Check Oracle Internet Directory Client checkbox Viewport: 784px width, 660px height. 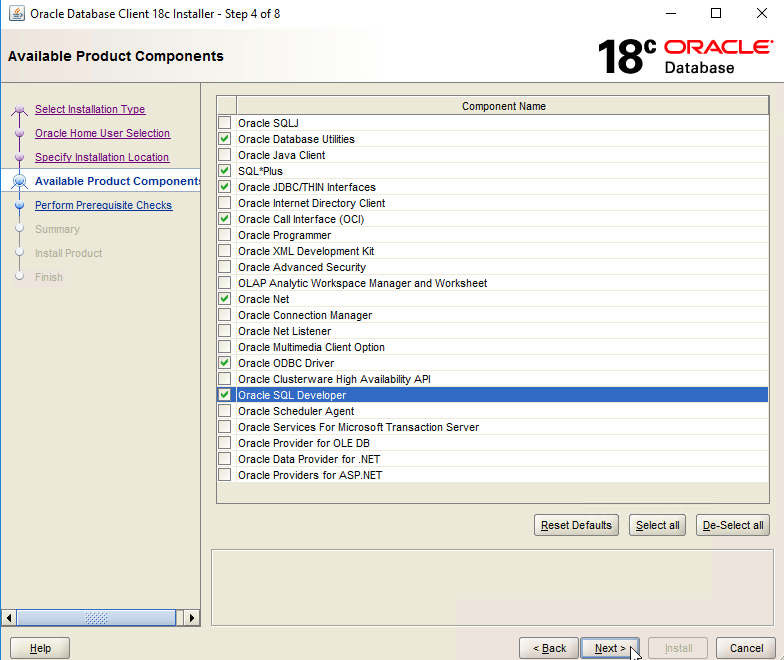coord(224,202)
